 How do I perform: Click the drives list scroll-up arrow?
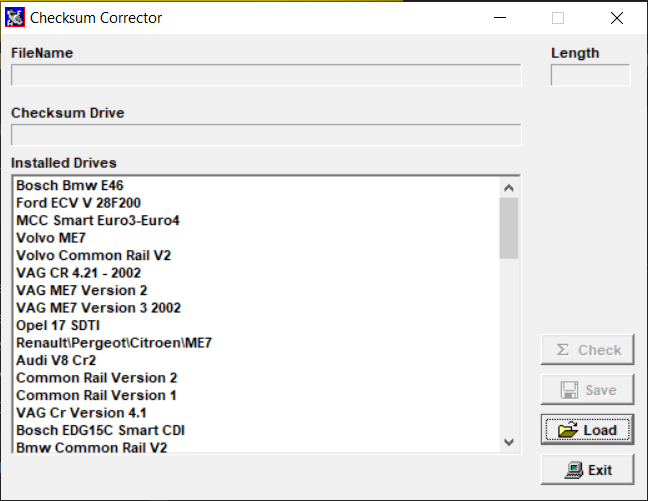click(x=509, y=188)
